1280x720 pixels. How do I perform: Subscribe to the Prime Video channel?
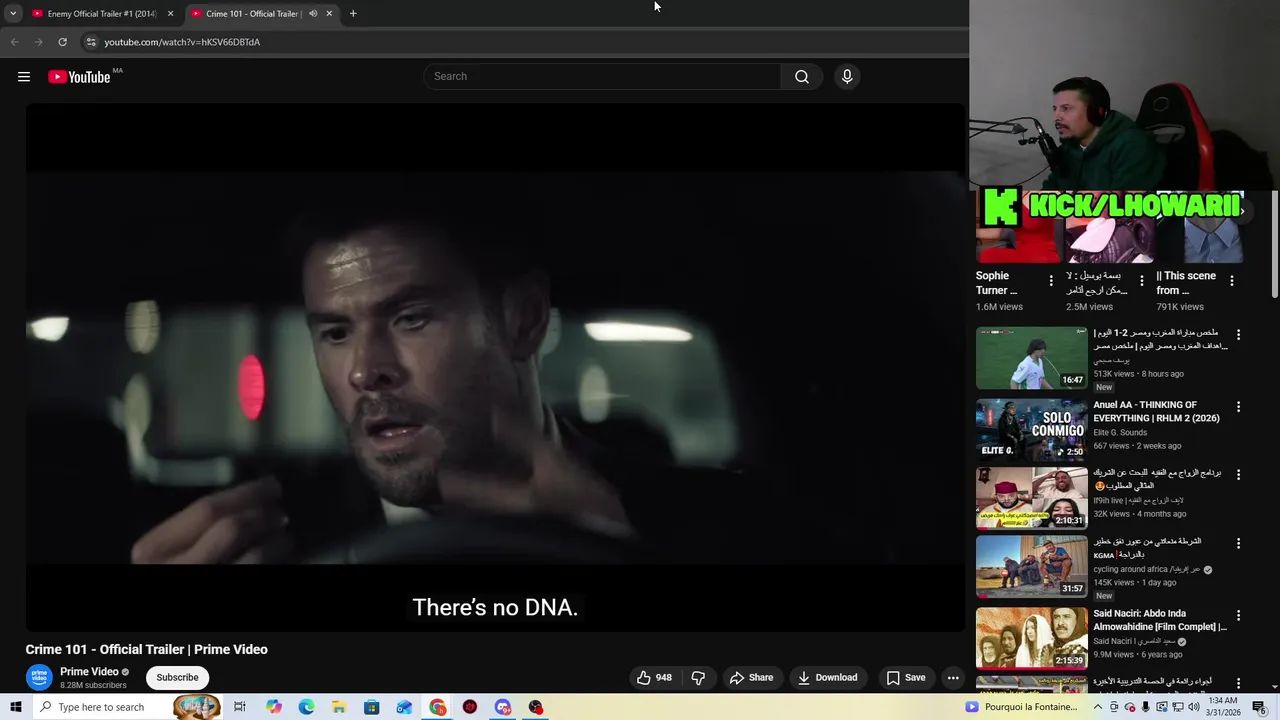click(x=177, y=678)
